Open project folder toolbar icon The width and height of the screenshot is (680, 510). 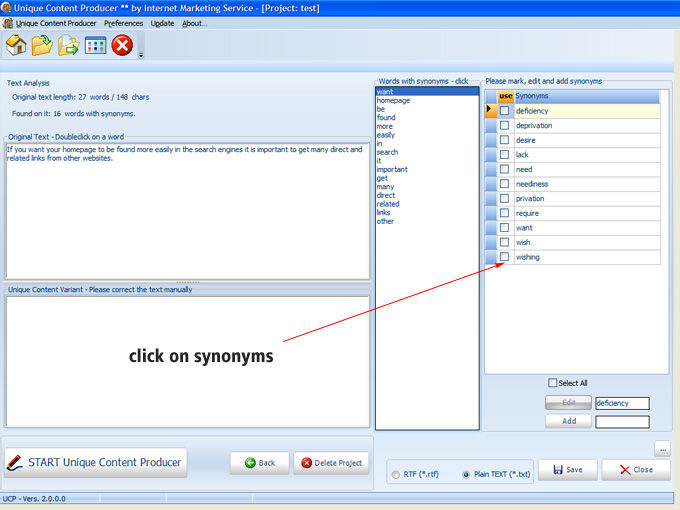click(42, 45)
